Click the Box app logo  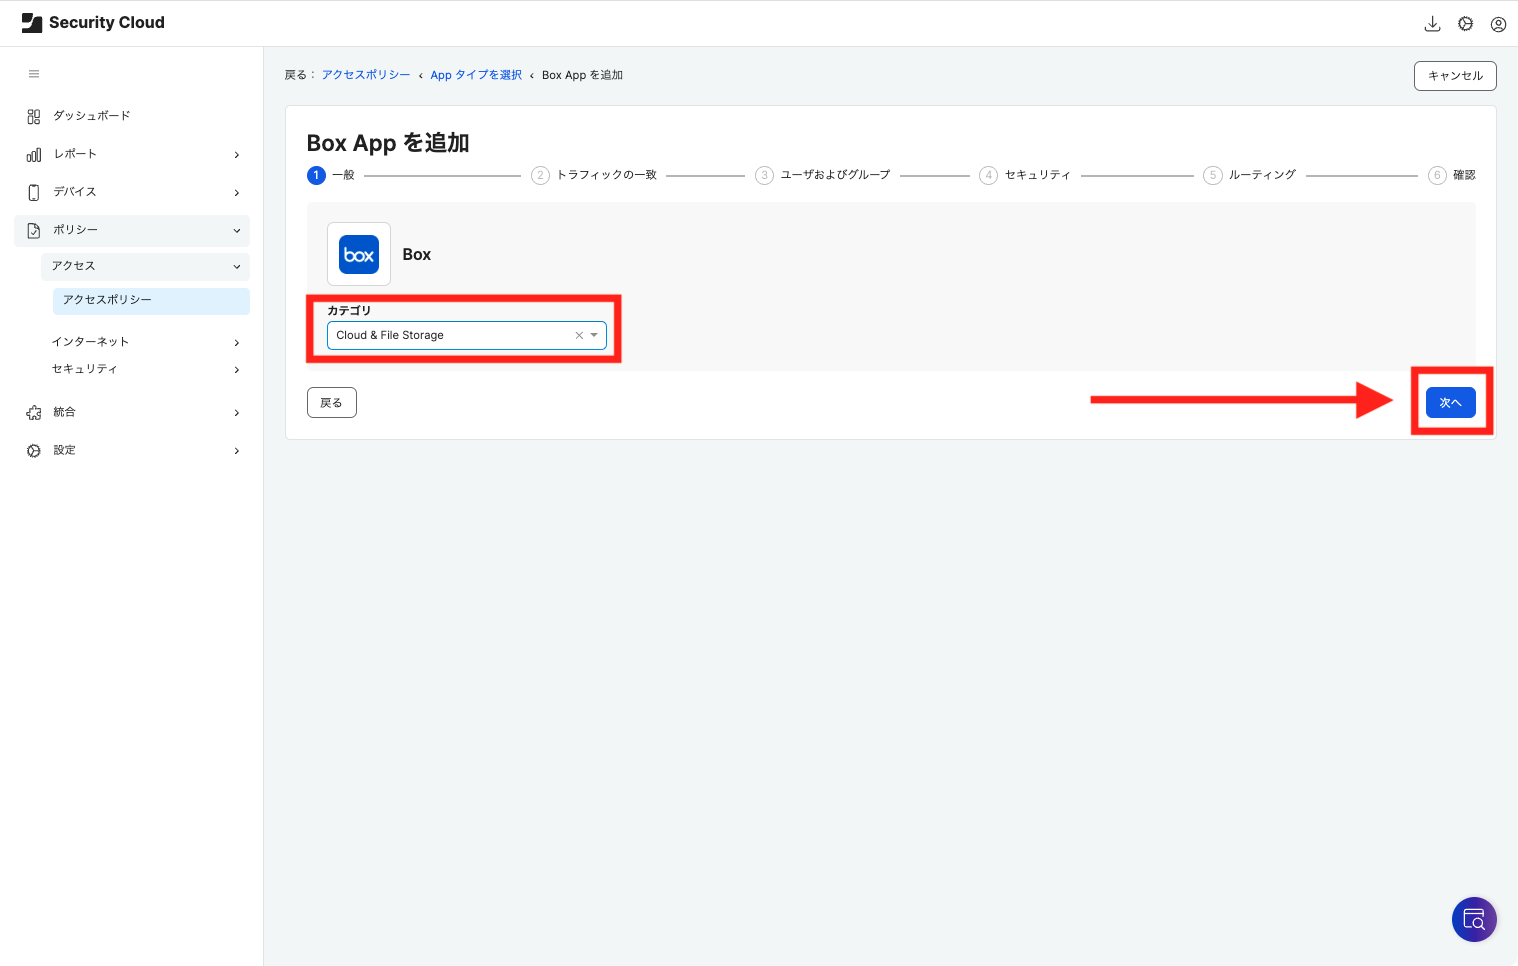click(x=359, y=254)
